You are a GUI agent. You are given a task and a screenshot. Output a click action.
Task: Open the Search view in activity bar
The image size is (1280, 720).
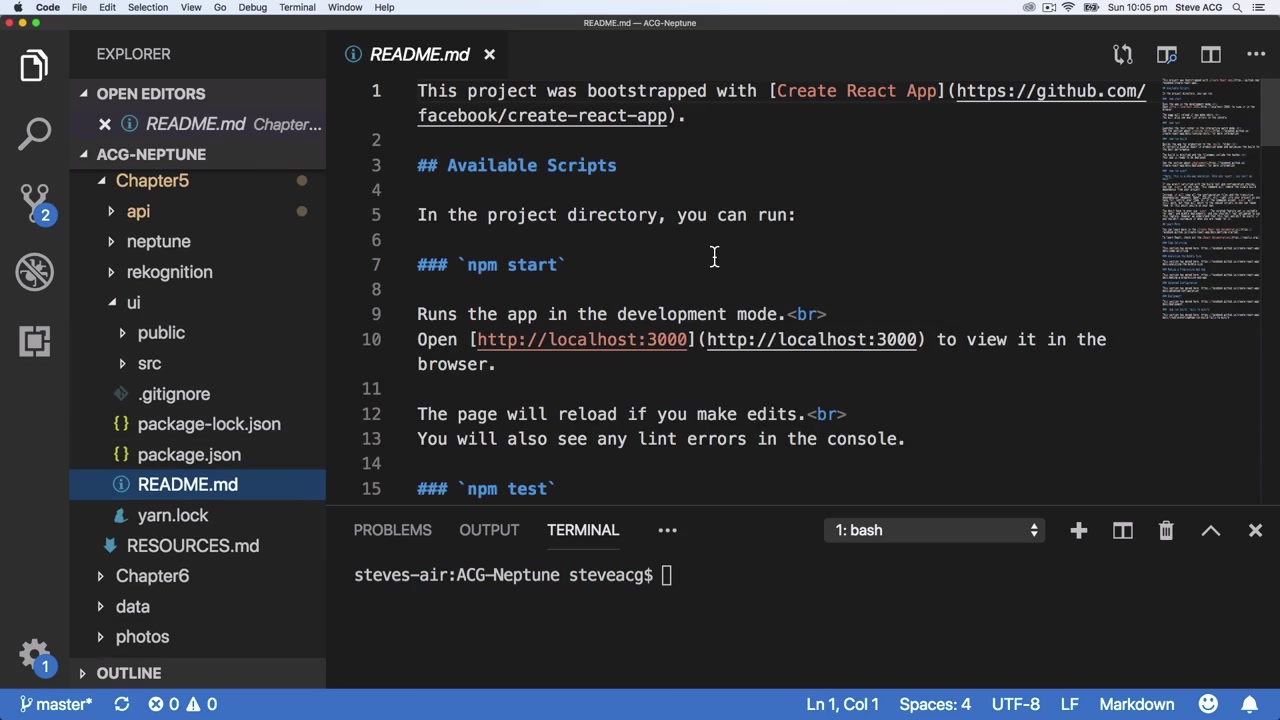point(34,134)
